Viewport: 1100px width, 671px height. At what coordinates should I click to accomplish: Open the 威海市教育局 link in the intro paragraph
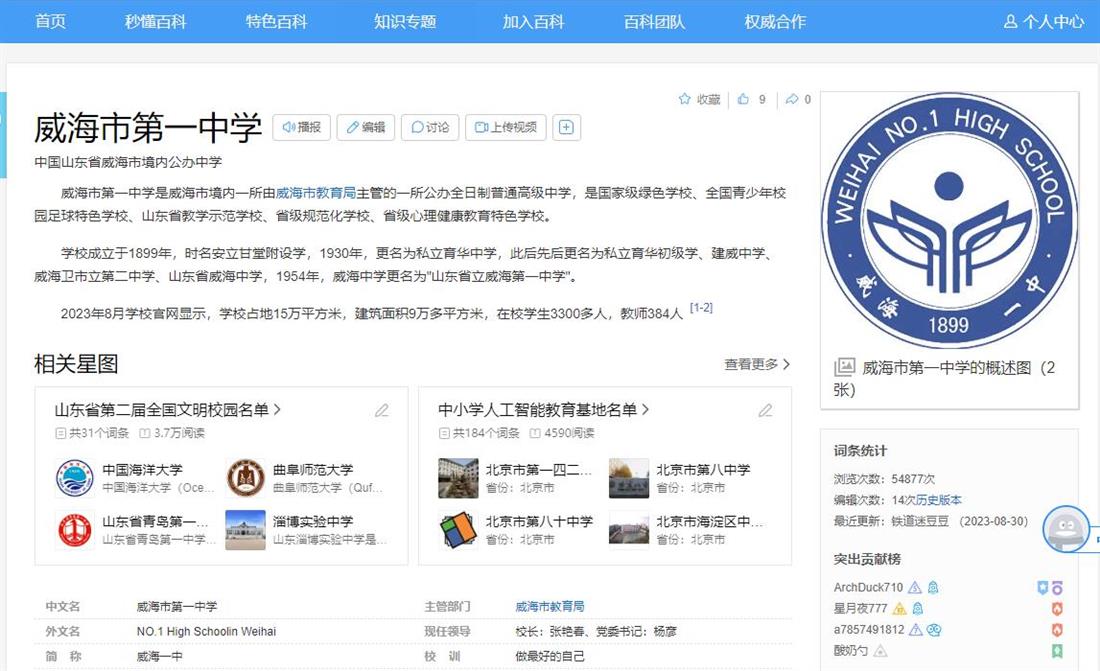(x=316, y=193)
